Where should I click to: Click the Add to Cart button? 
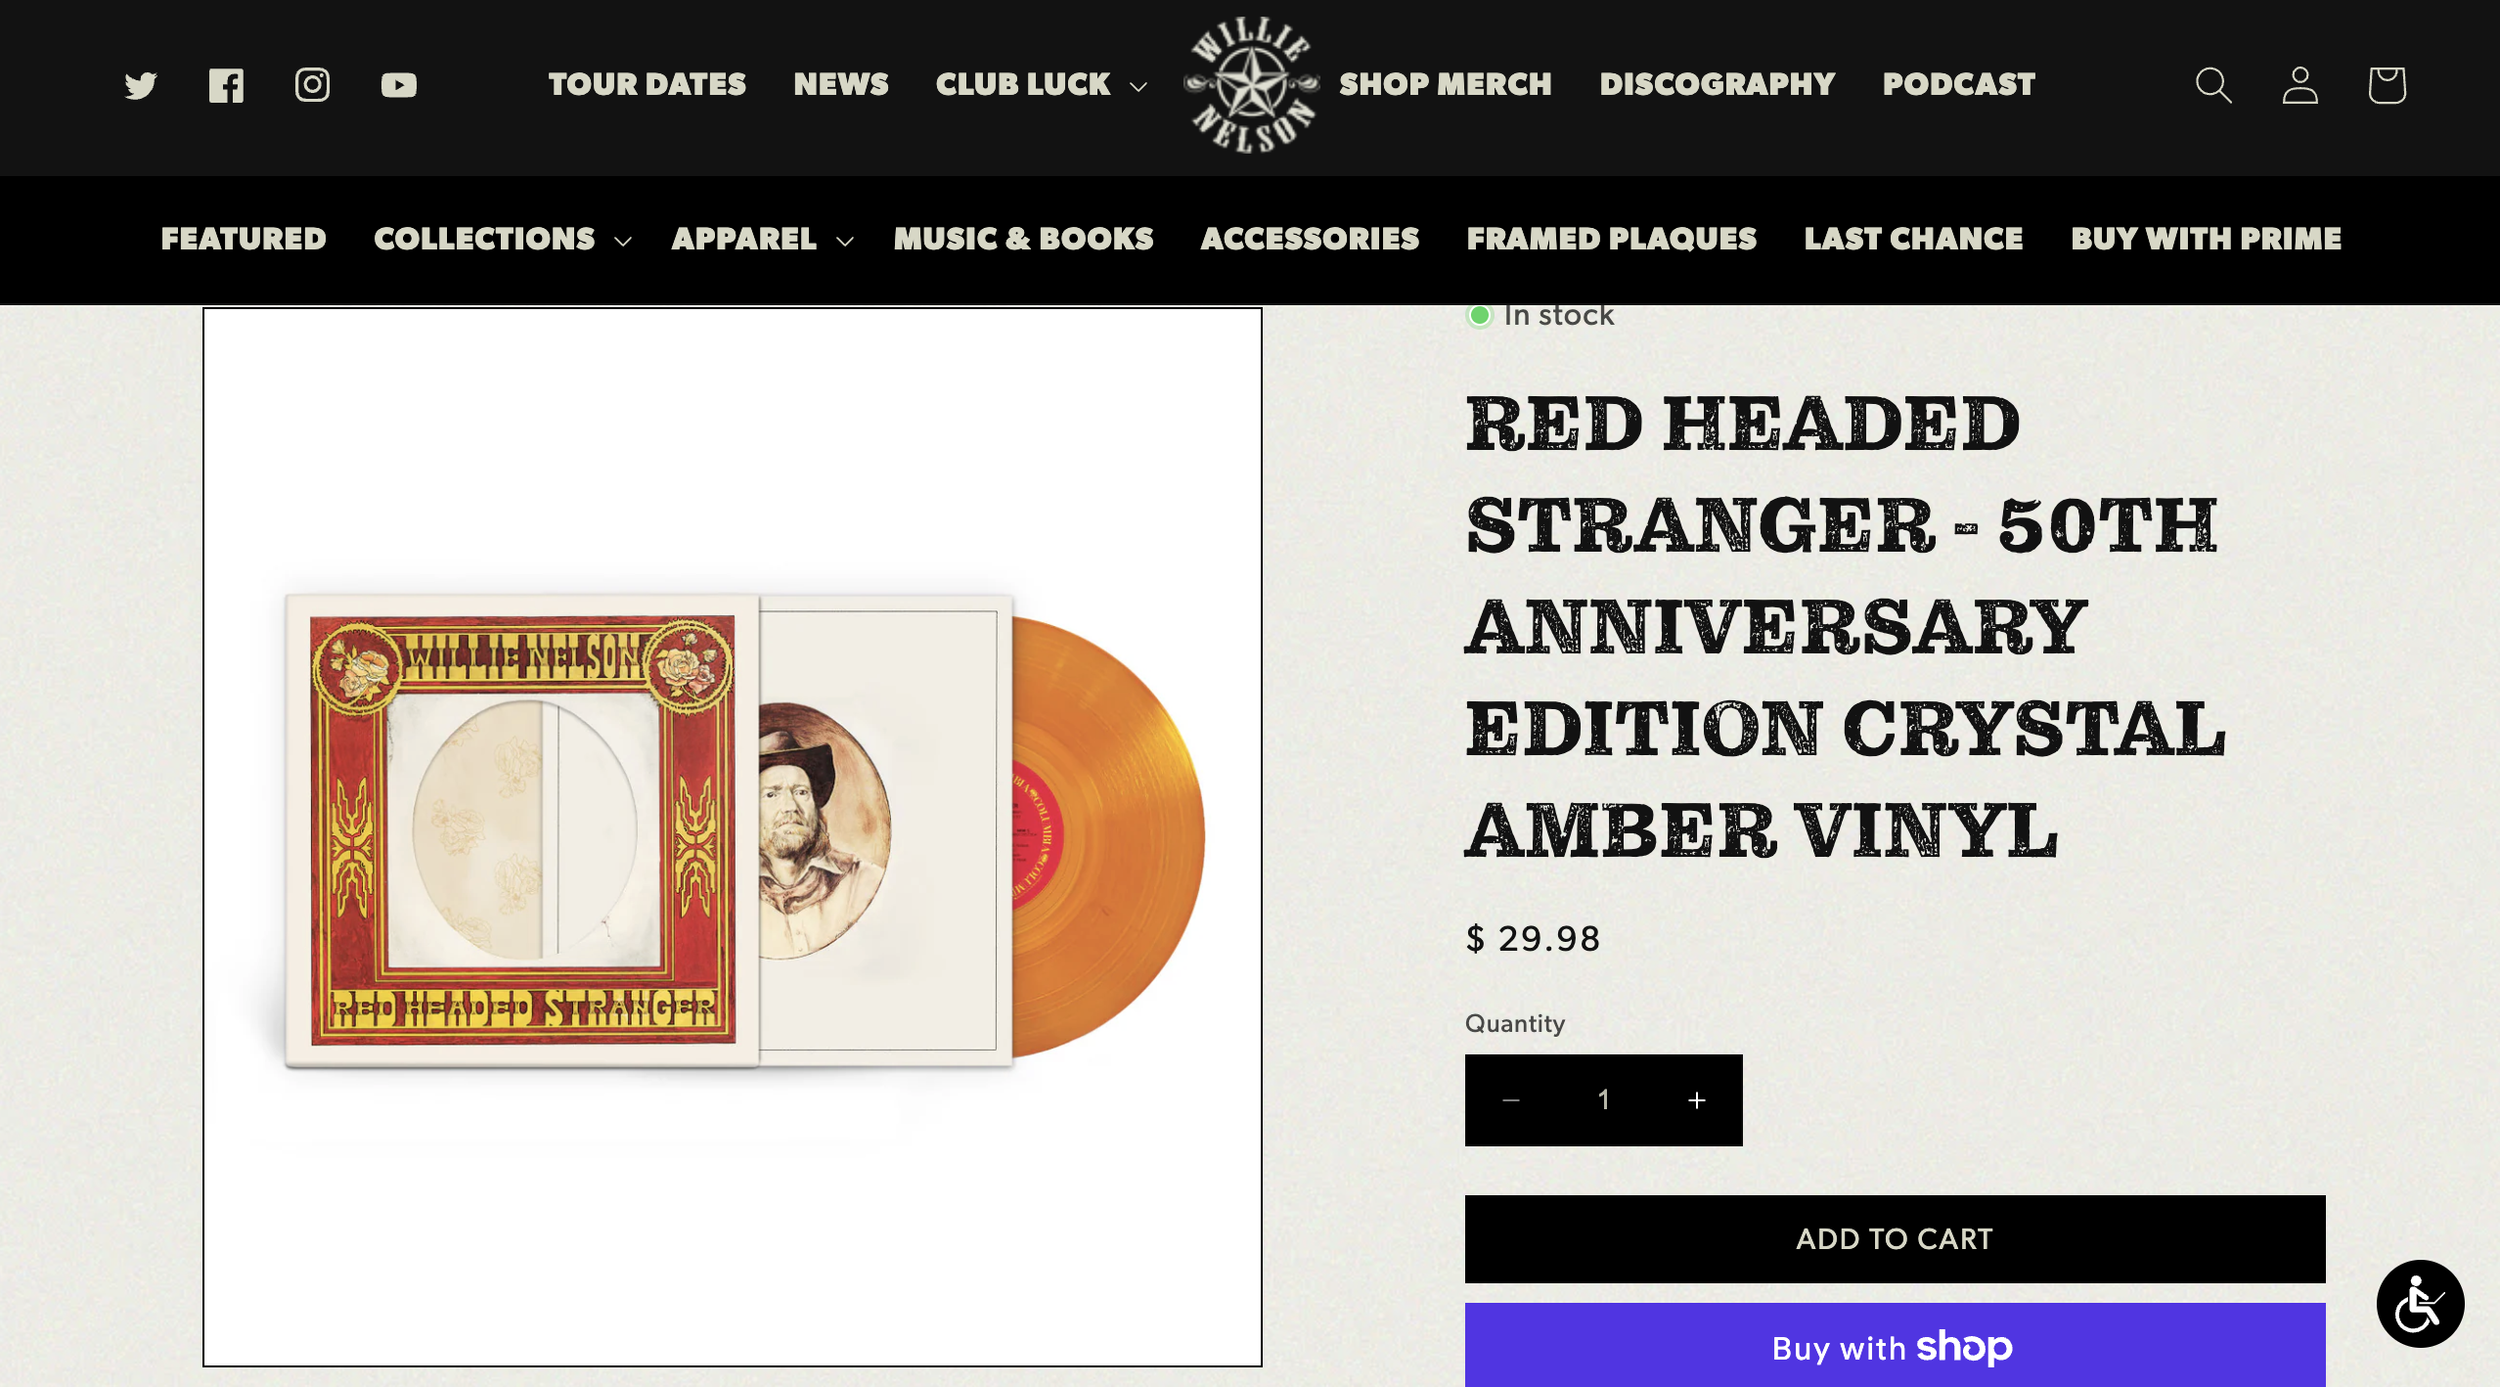1894,1238
